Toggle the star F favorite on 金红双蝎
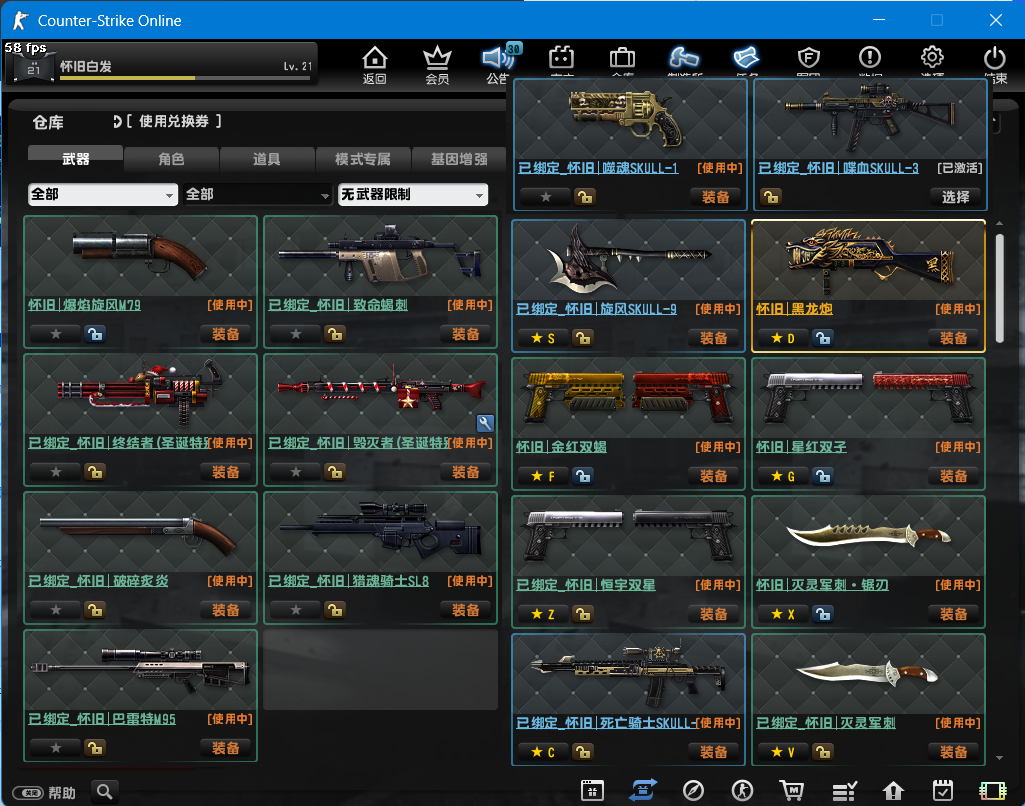This screenshot has width=1025, height=806. (x=543, y=476)
